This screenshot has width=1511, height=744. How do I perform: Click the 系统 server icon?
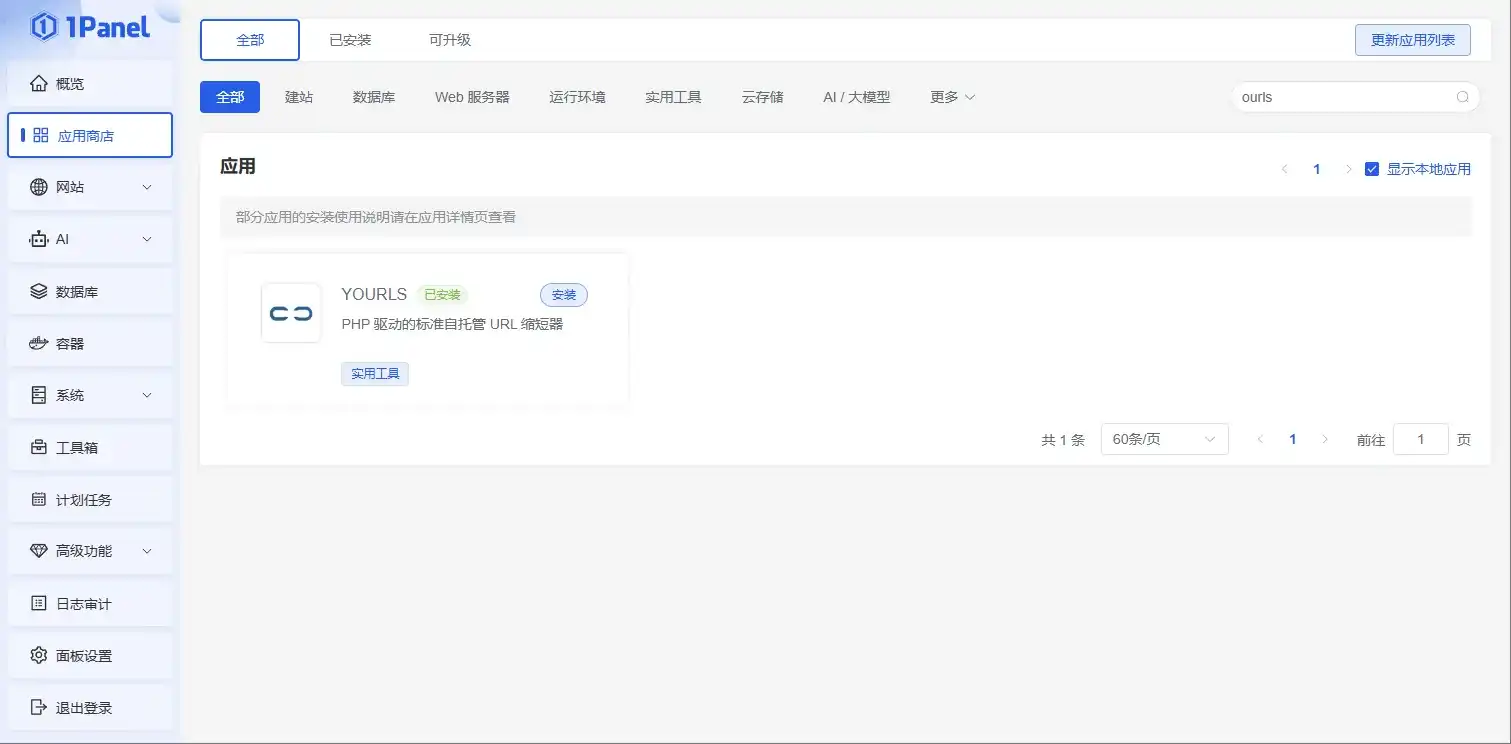(39, 395)
